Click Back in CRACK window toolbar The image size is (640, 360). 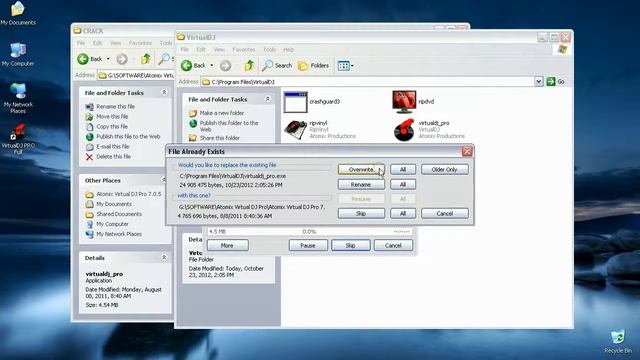tap(90, 59)
